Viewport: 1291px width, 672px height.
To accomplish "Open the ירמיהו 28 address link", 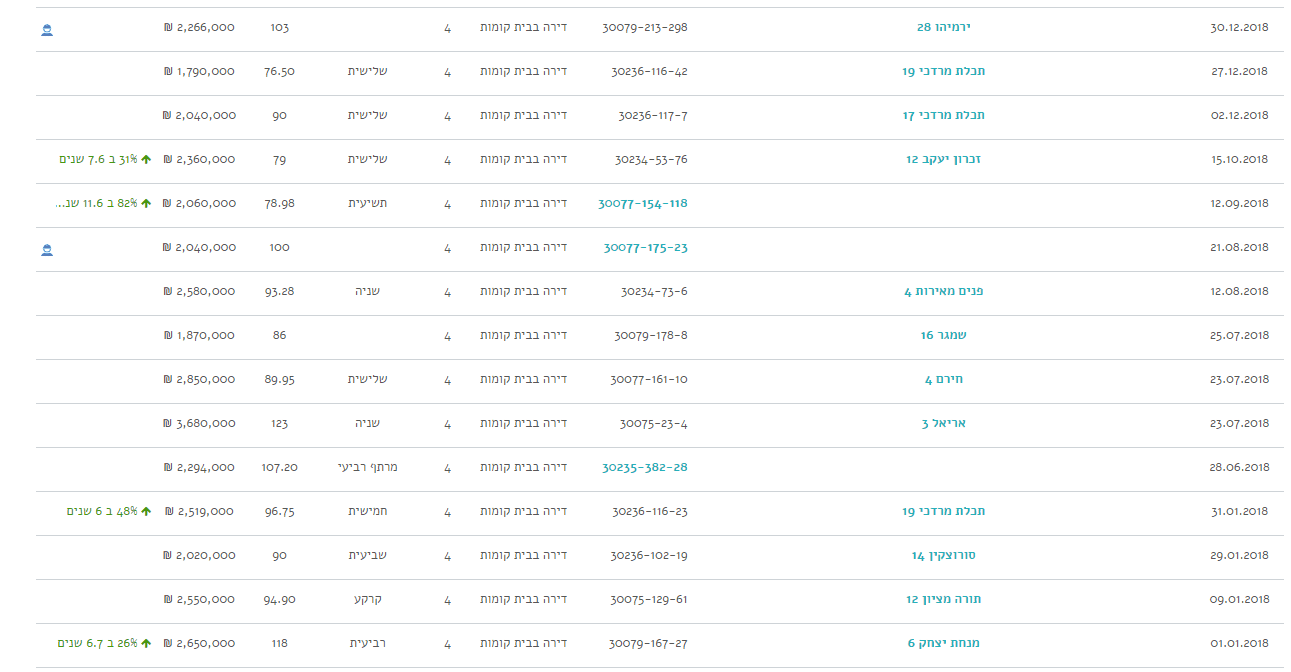I will (x=943, y=28).
